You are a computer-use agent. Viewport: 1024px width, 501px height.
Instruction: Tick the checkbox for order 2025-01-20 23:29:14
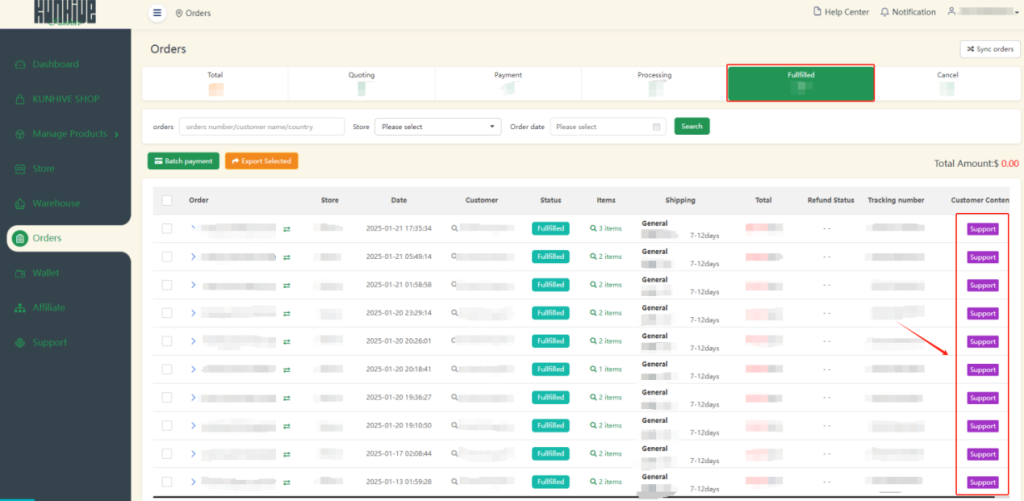point(167,313)
